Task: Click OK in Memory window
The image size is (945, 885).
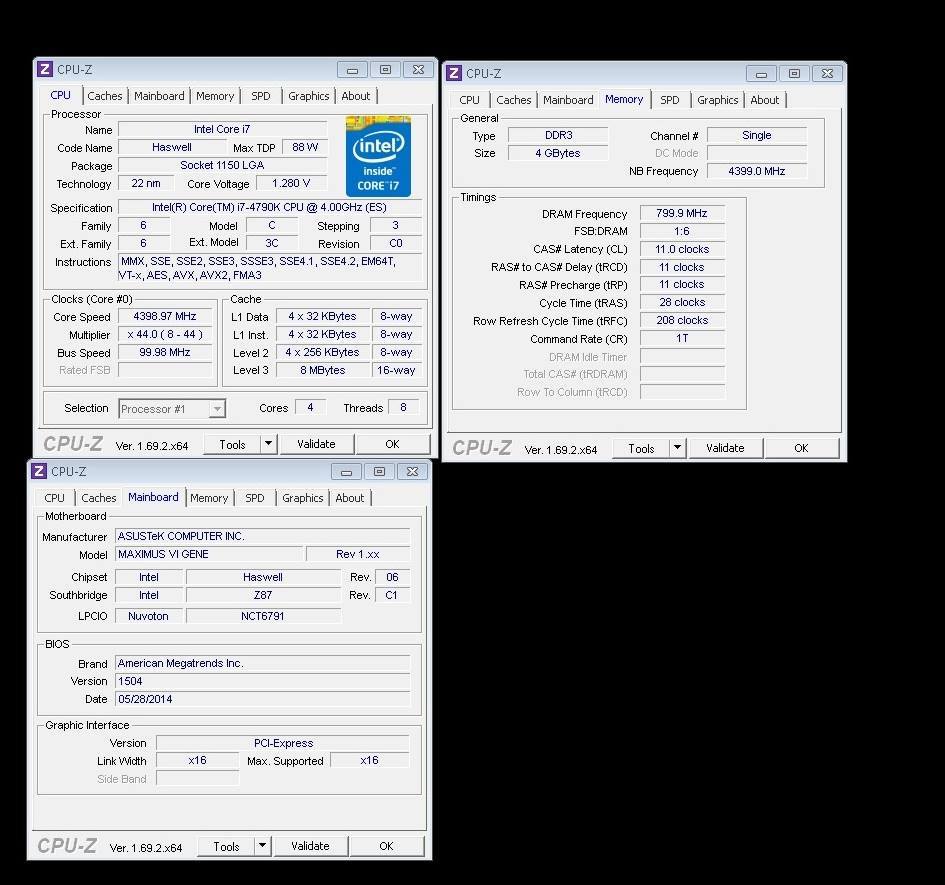Action: click(x=801, y=449)
